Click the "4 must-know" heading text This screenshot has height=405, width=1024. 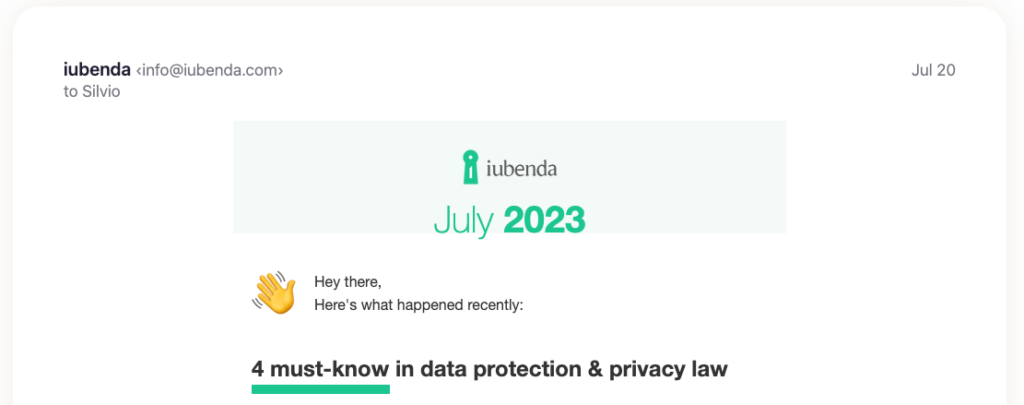pos(320,368)
